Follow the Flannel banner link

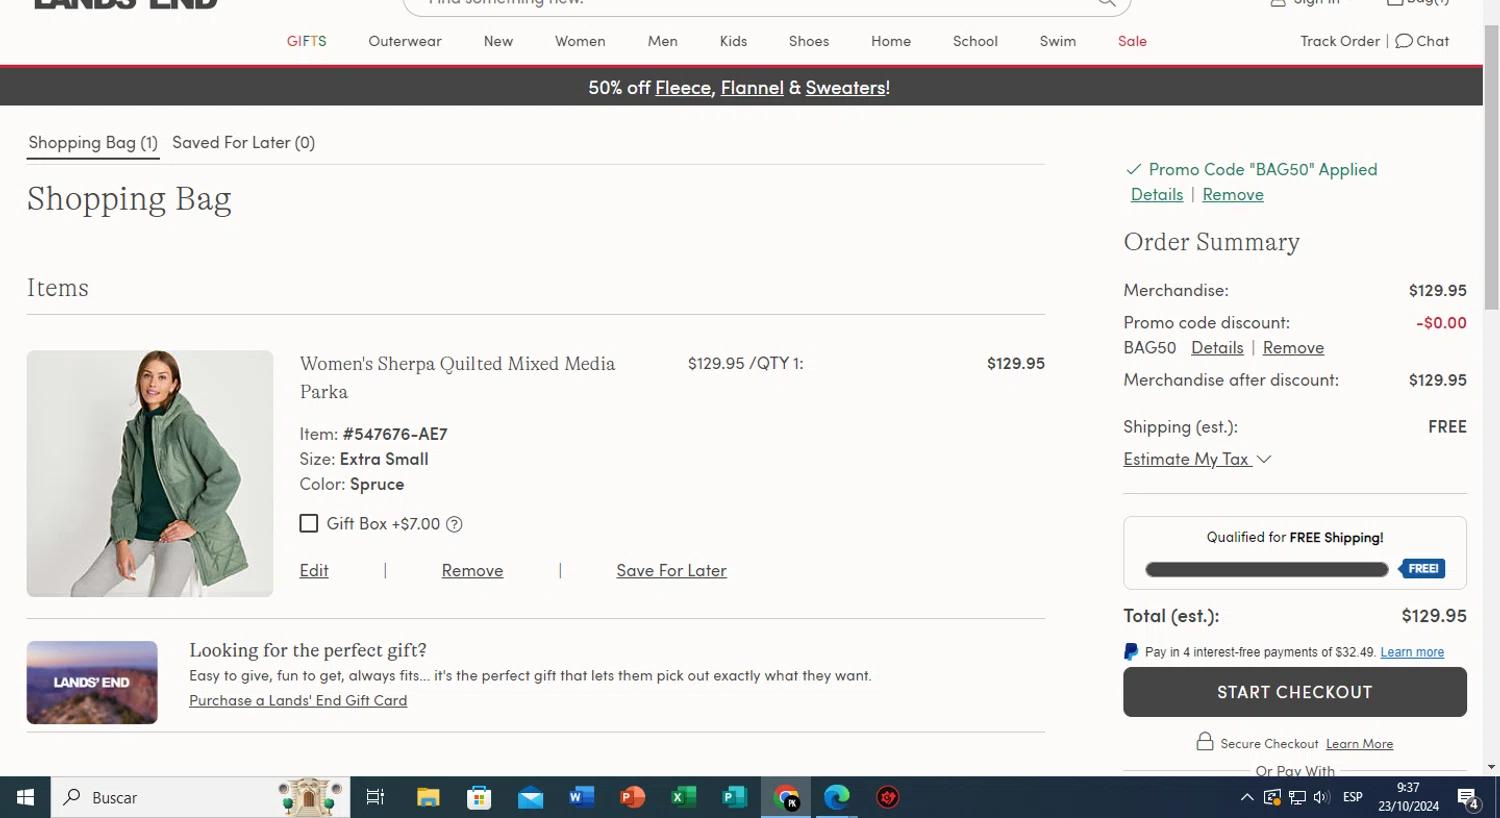tap(752, 87)
